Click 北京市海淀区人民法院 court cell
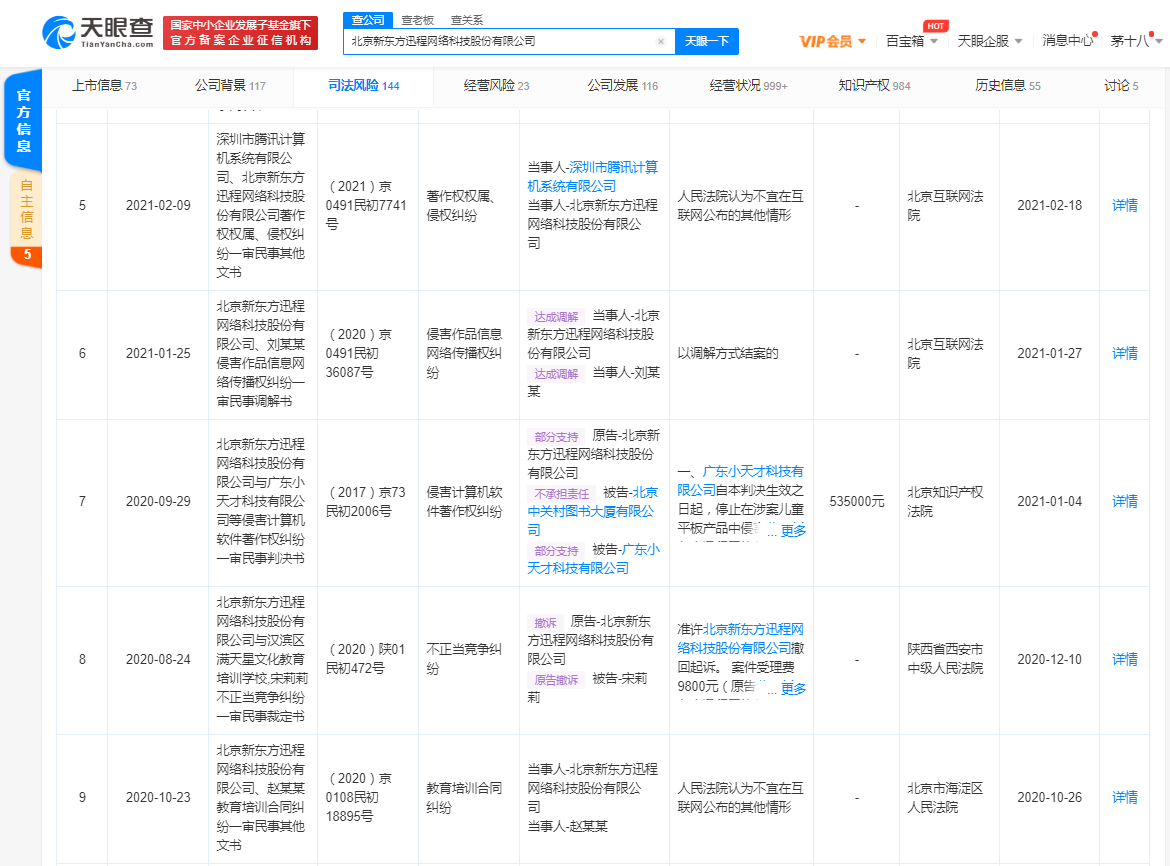Viewport: 1170px width, 866px height. [945, 797]
